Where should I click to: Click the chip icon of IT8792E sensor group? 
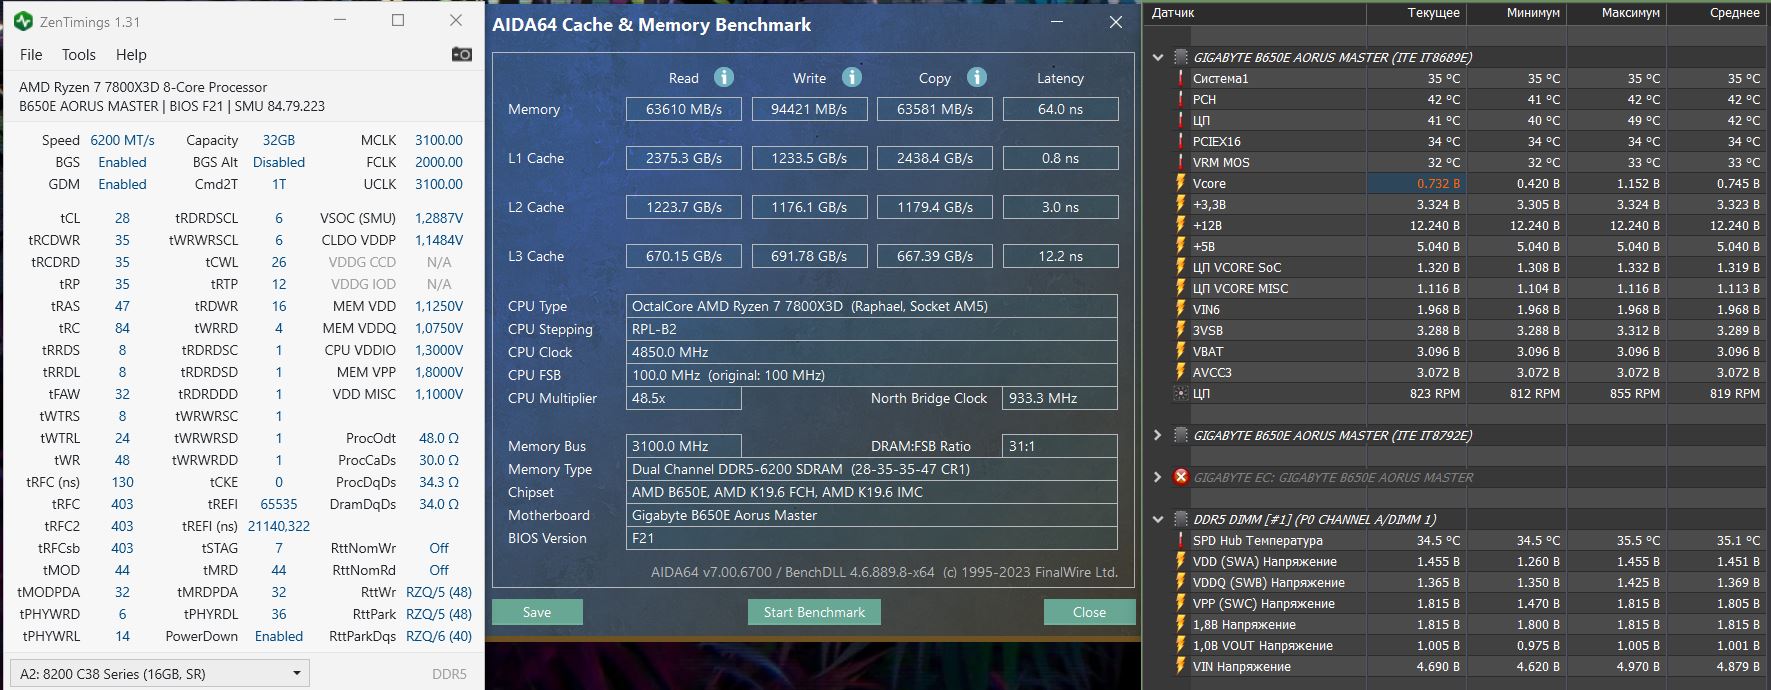coord(1180,435)
